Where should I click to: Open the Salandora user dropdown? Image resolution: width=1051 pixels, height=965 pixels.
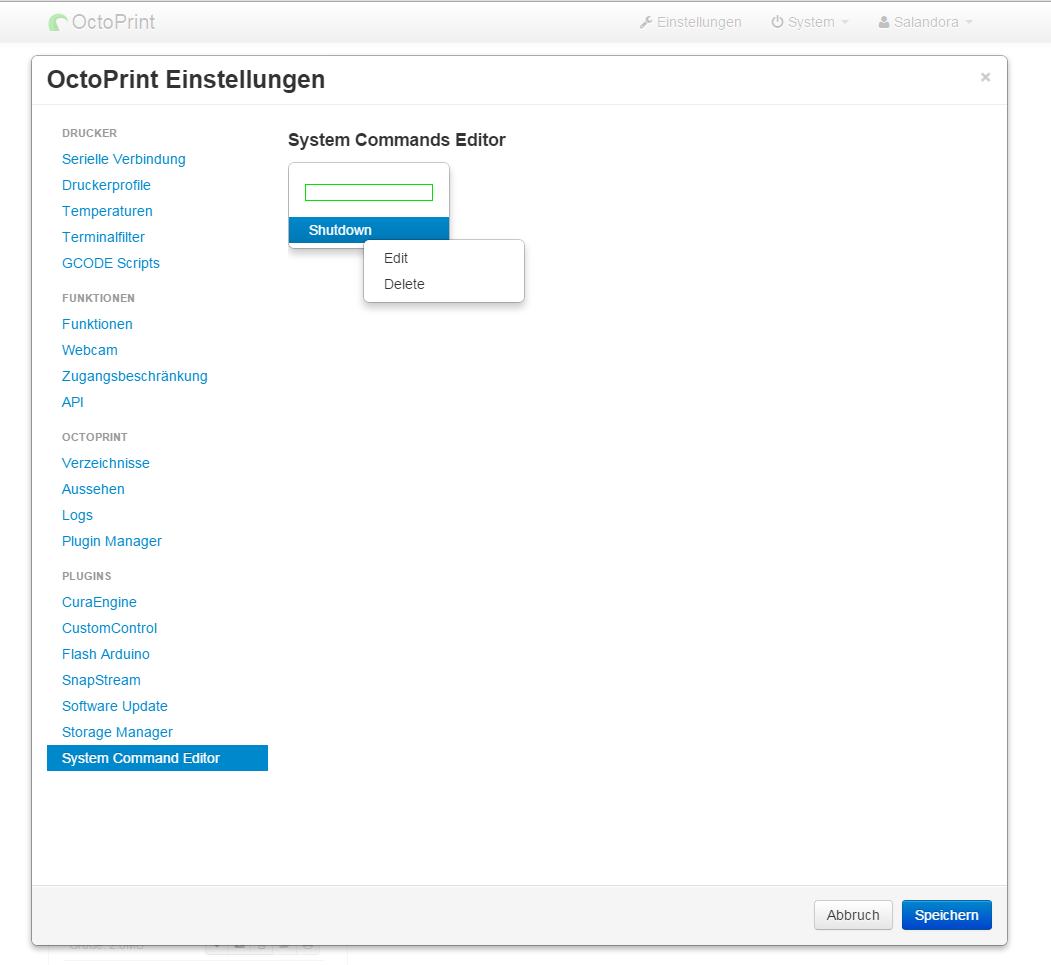(x=925, y=22)
